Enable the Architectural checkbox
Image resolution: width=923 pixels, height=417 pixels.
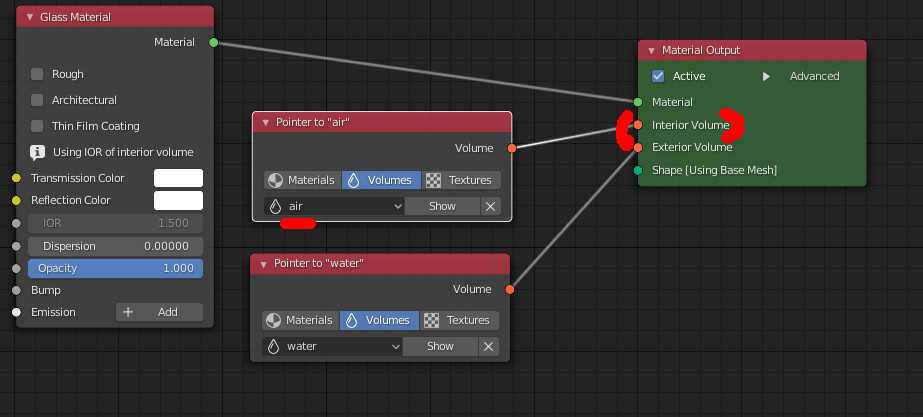pos(37,100)
